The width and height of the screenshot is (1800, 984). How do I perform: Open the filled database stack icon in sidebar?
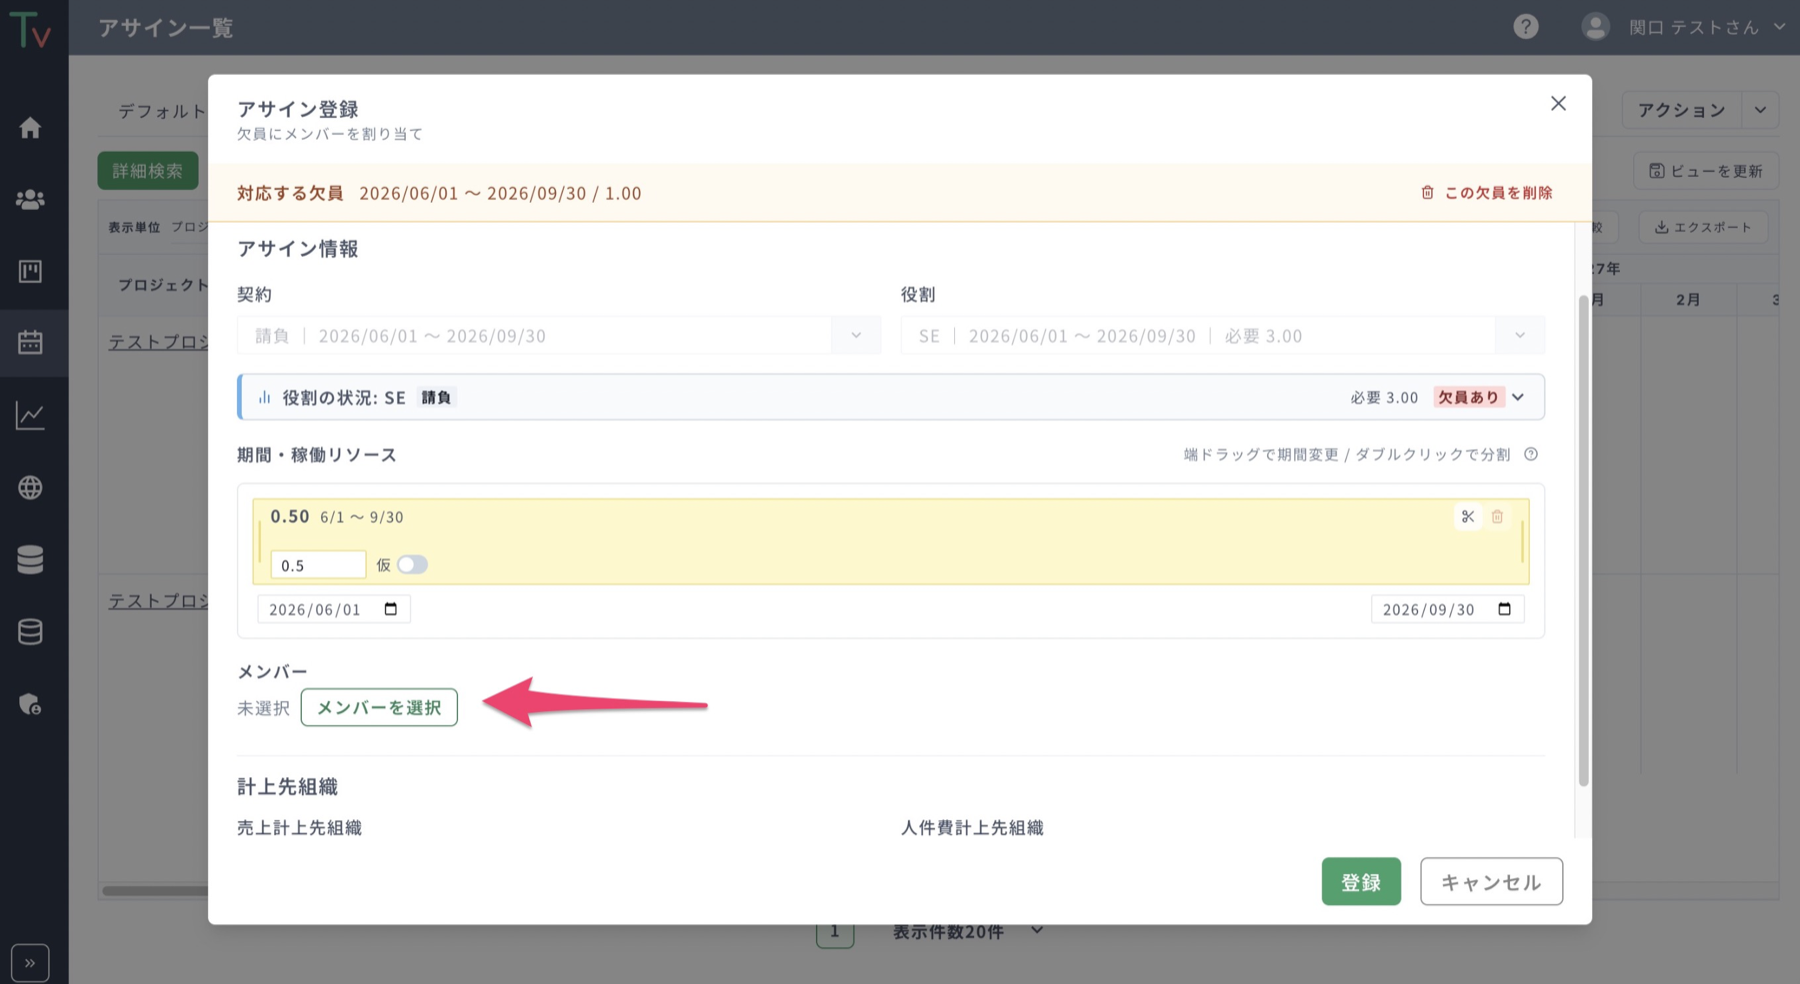point(30,559)
